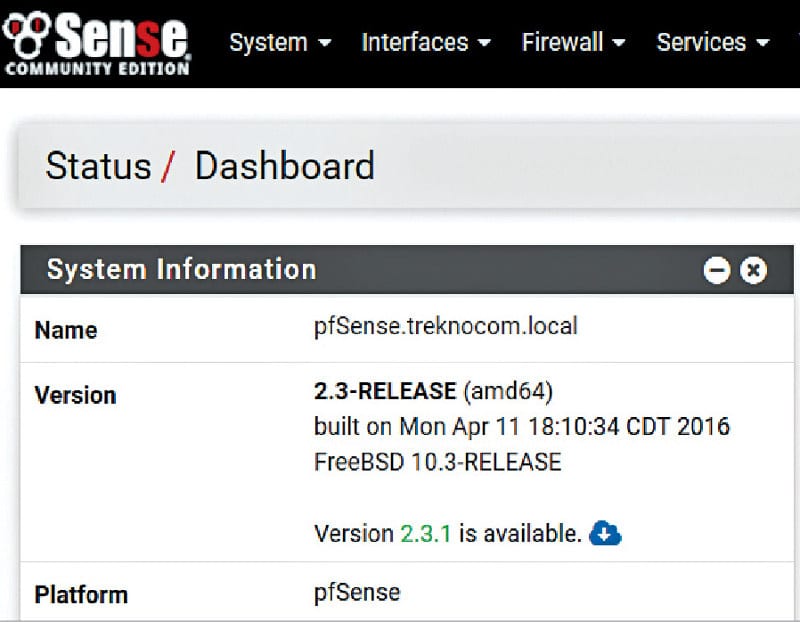
Task: Select the hostname pfSense.treknocom.local
Action: pyautogui.click(x=445, y=326)
